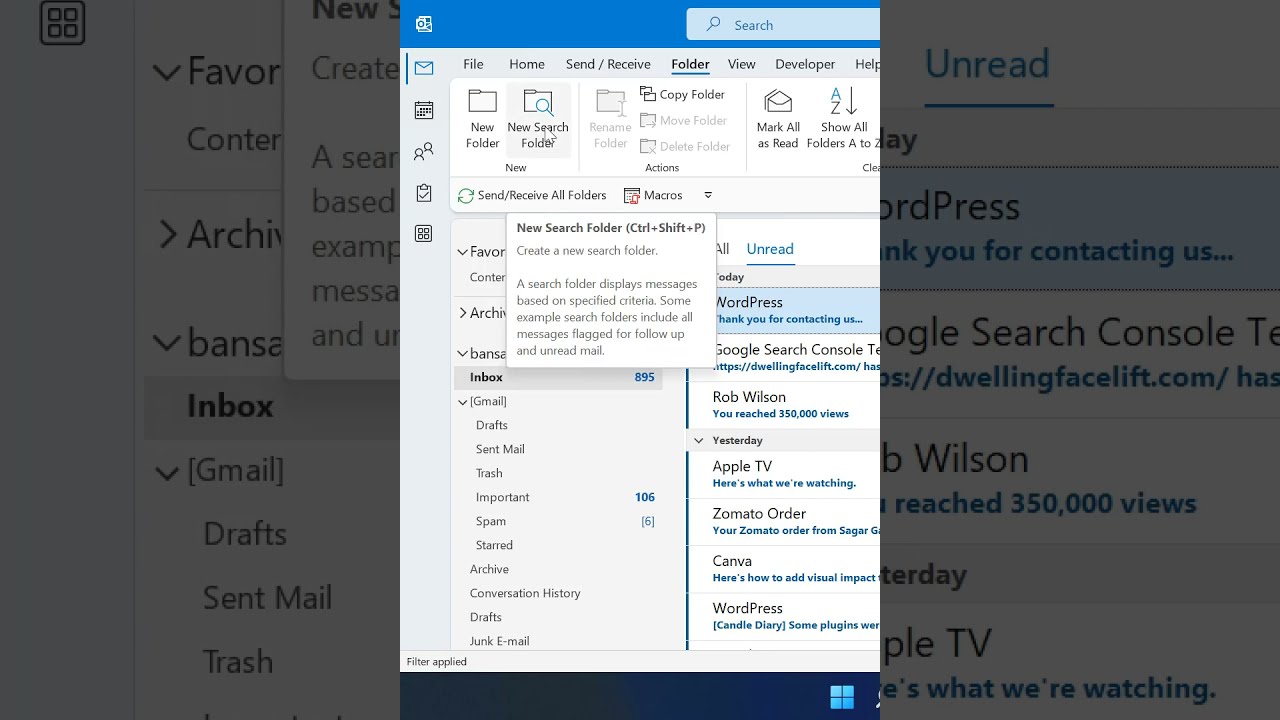Click the New Folder ribbon button

coord(482,119)
